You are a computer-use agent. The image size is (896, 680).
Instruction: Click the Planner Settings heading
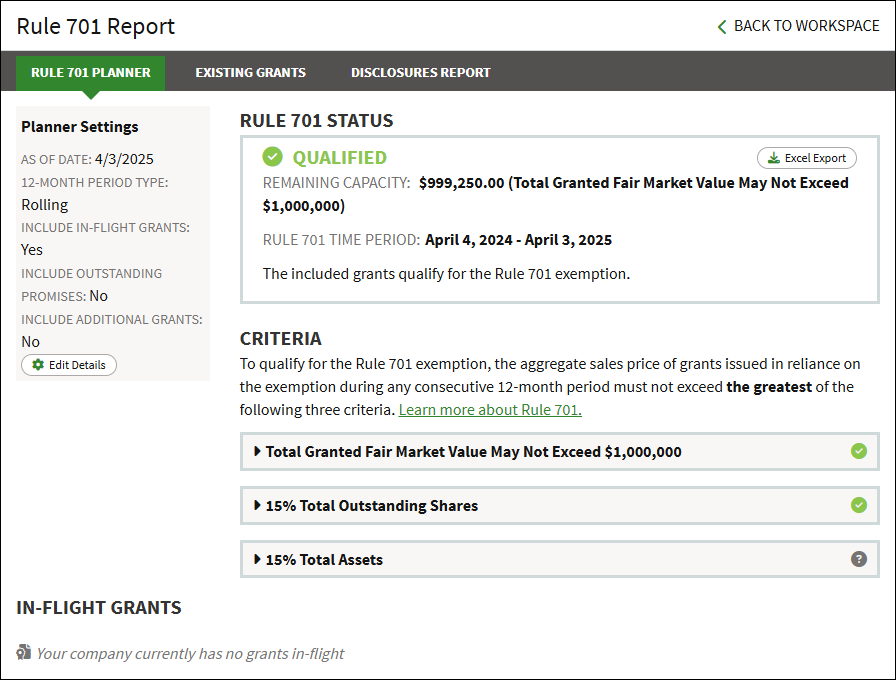pos(79,126)
